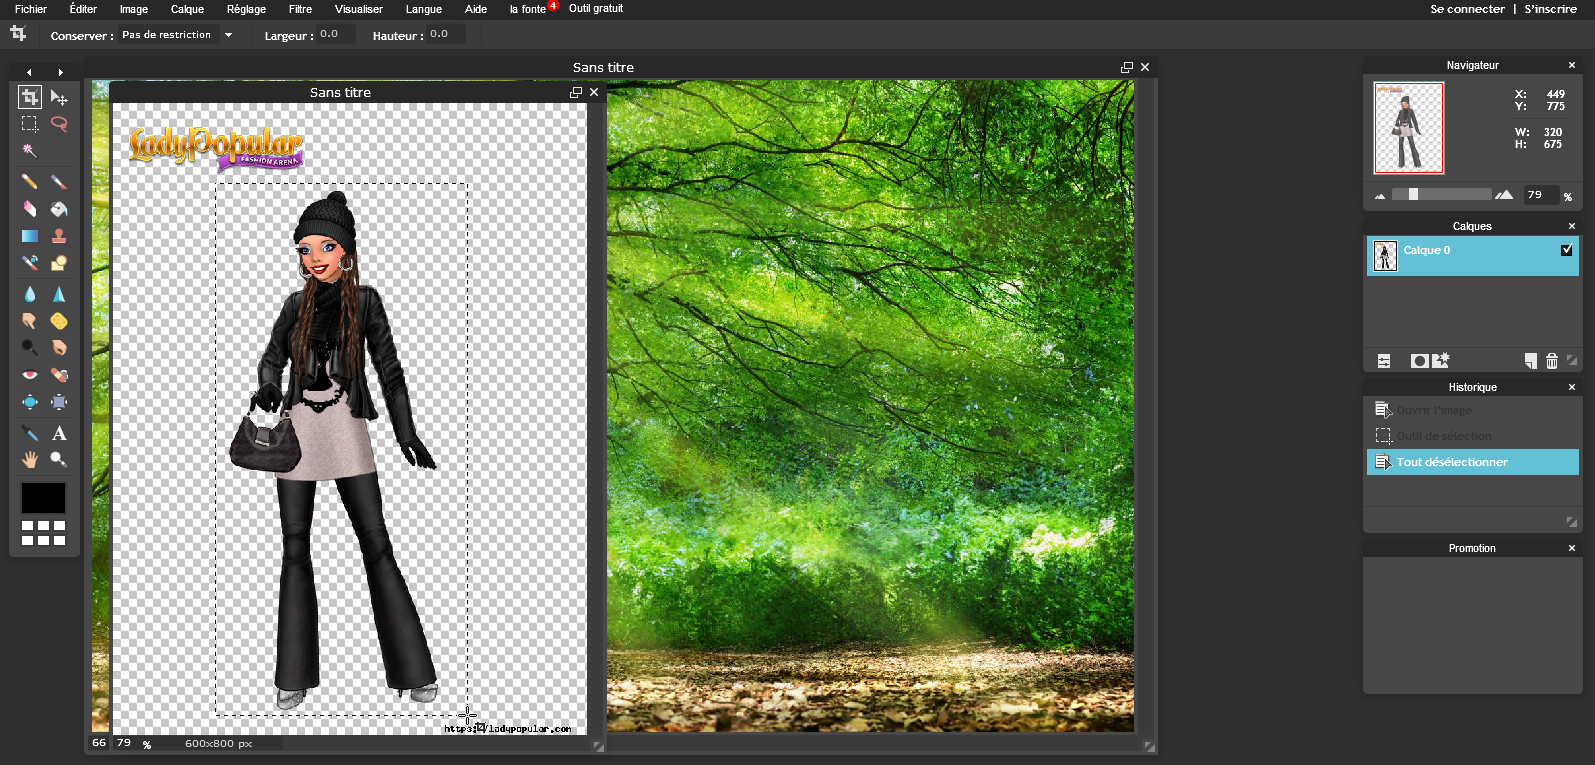Click the left arrow above the toolbox
Screen dimensions: 1595x765
(x=29, y=72)
